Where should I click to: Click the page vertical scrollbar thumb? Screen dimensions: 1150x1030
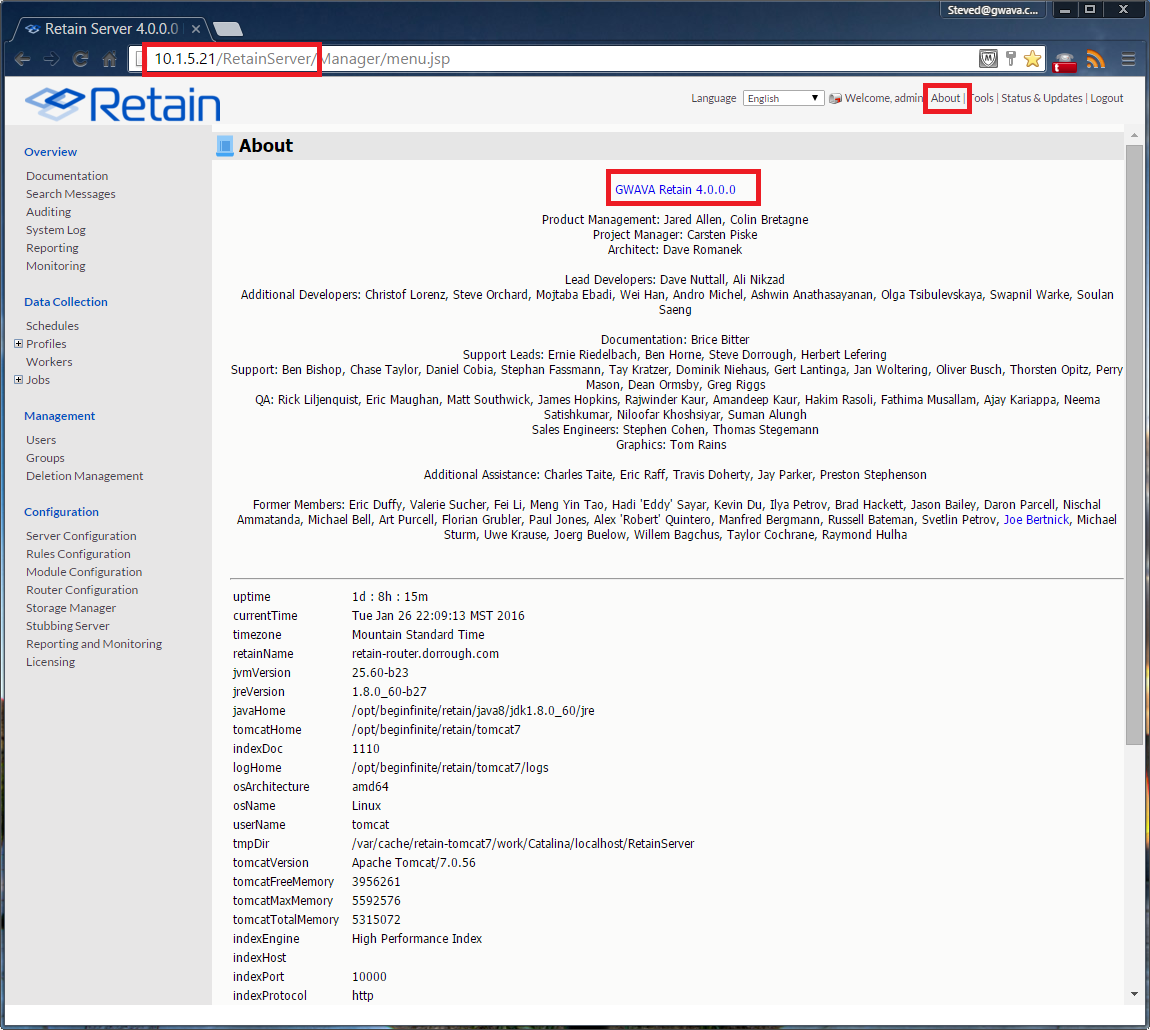[x=1134, y=444]
